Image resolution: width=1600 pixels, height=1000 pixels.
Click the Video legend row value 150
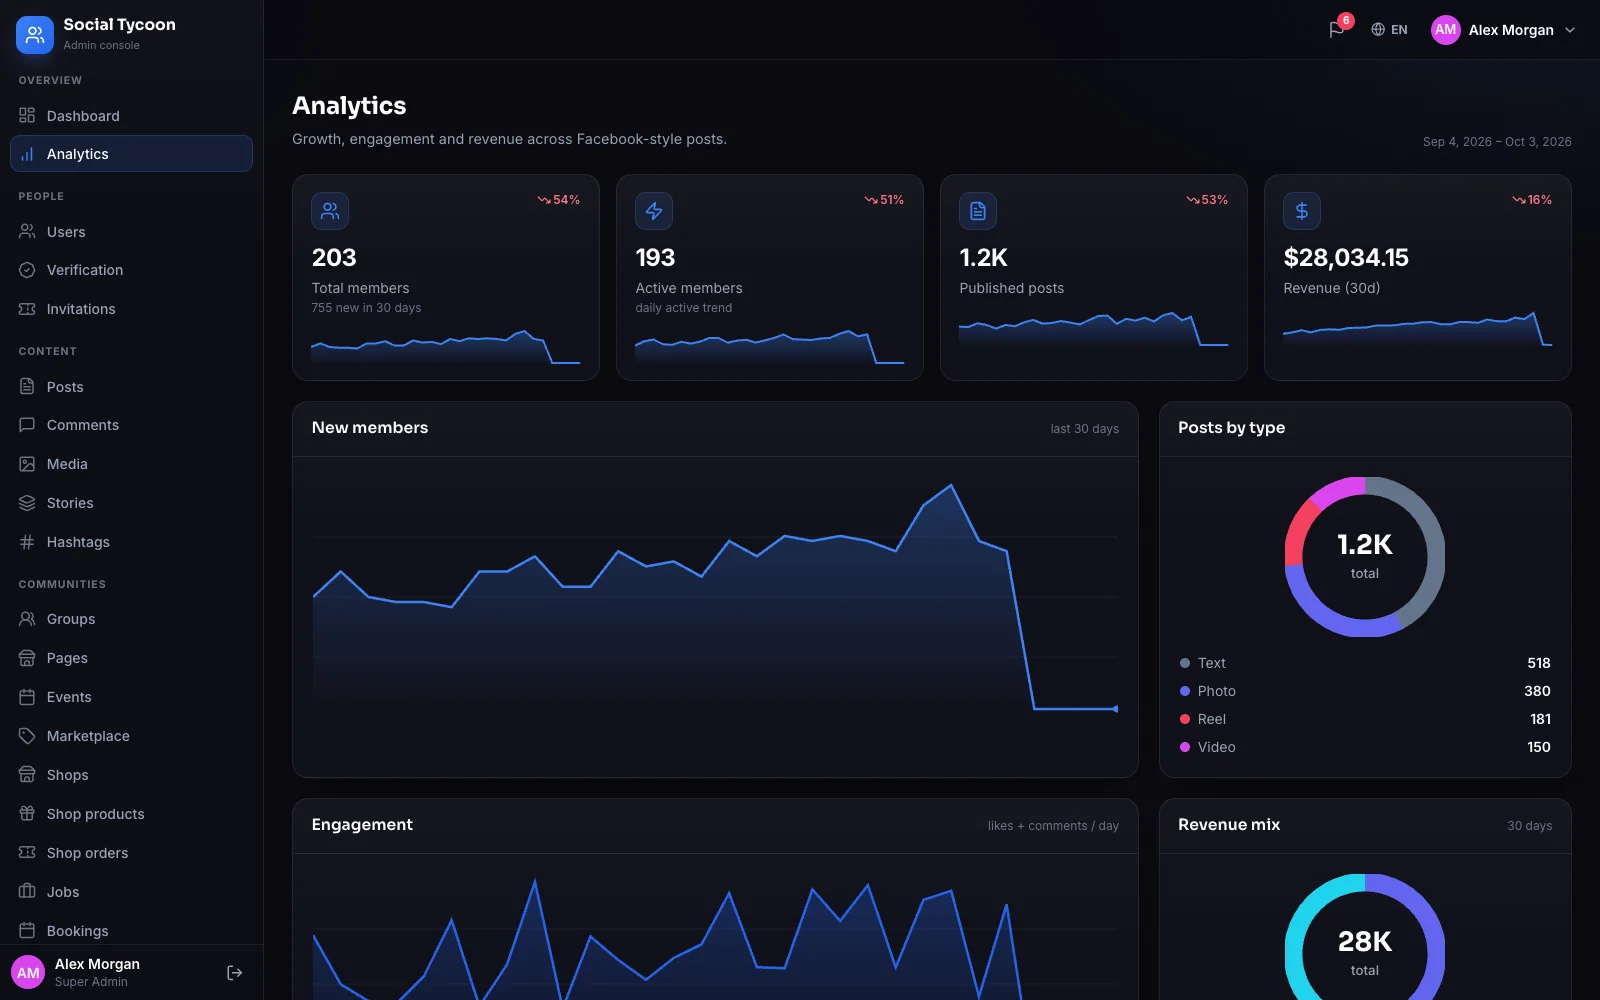(x=1539, y=747)
